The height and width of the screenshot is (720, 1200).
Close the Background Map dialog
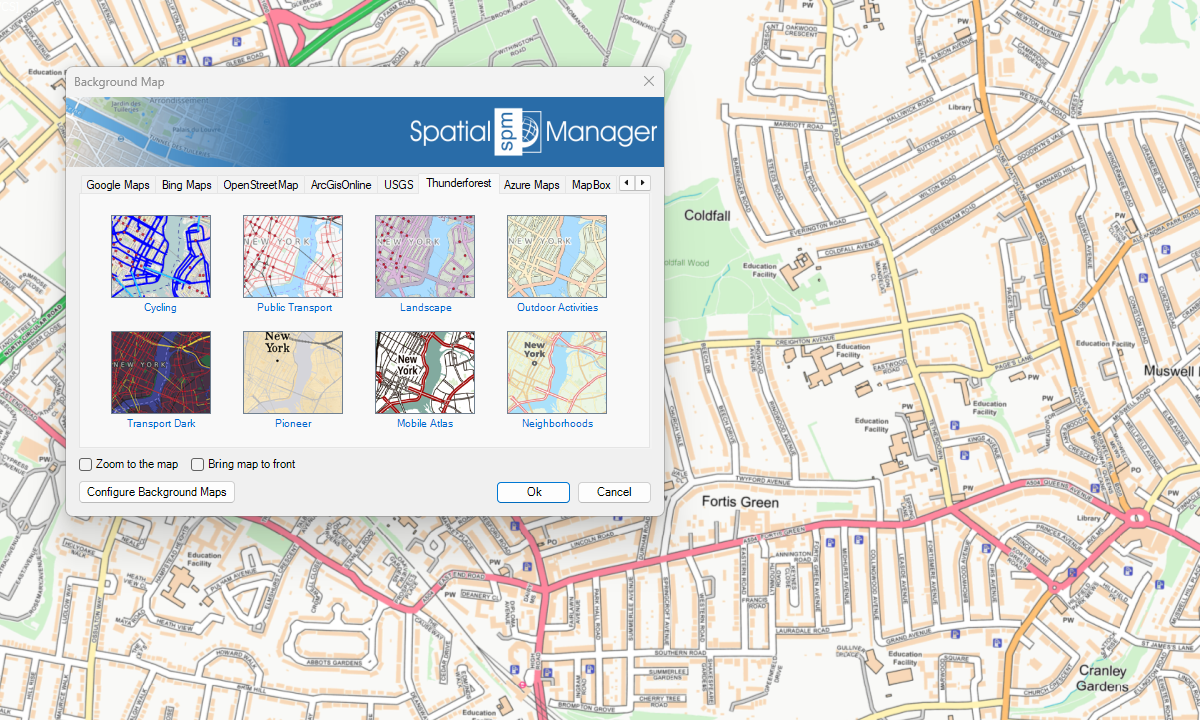click(648, 82)
